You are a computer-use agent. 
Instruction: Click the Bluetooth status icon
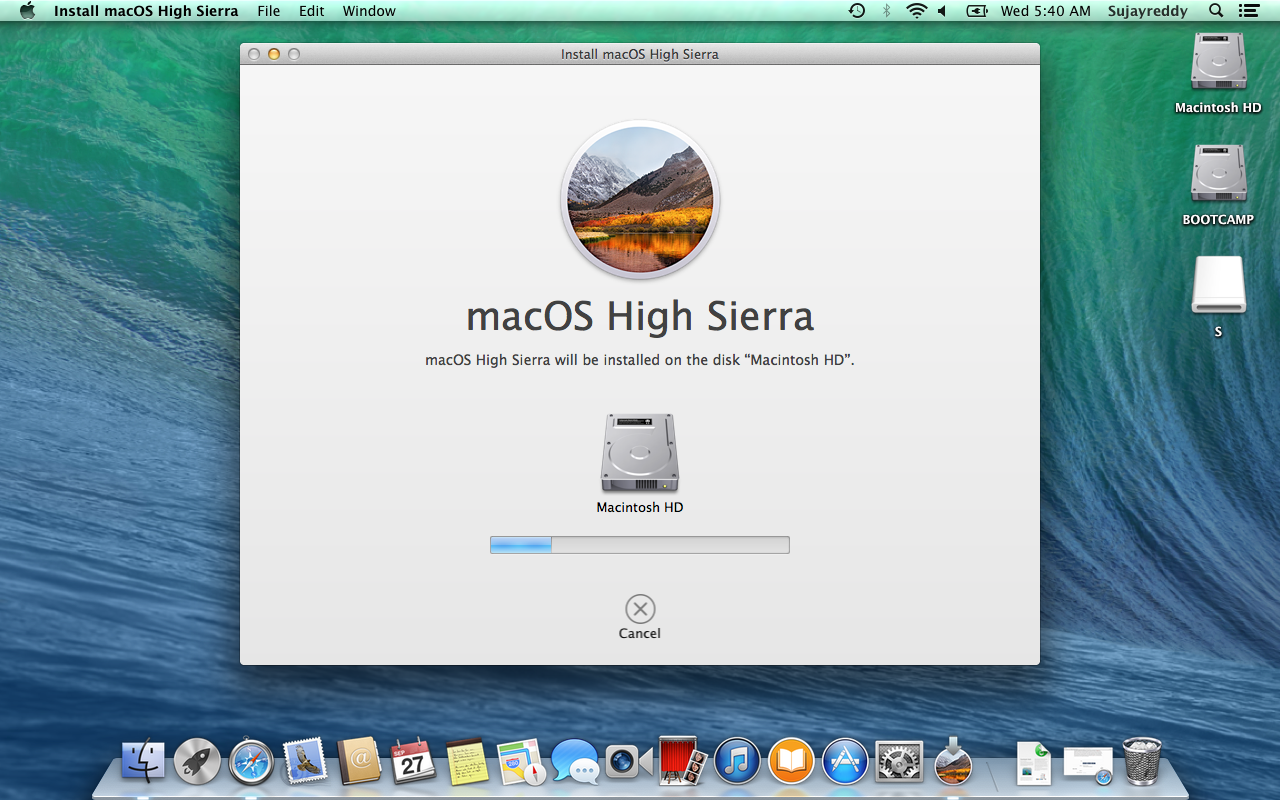click(x=886, y=11)
